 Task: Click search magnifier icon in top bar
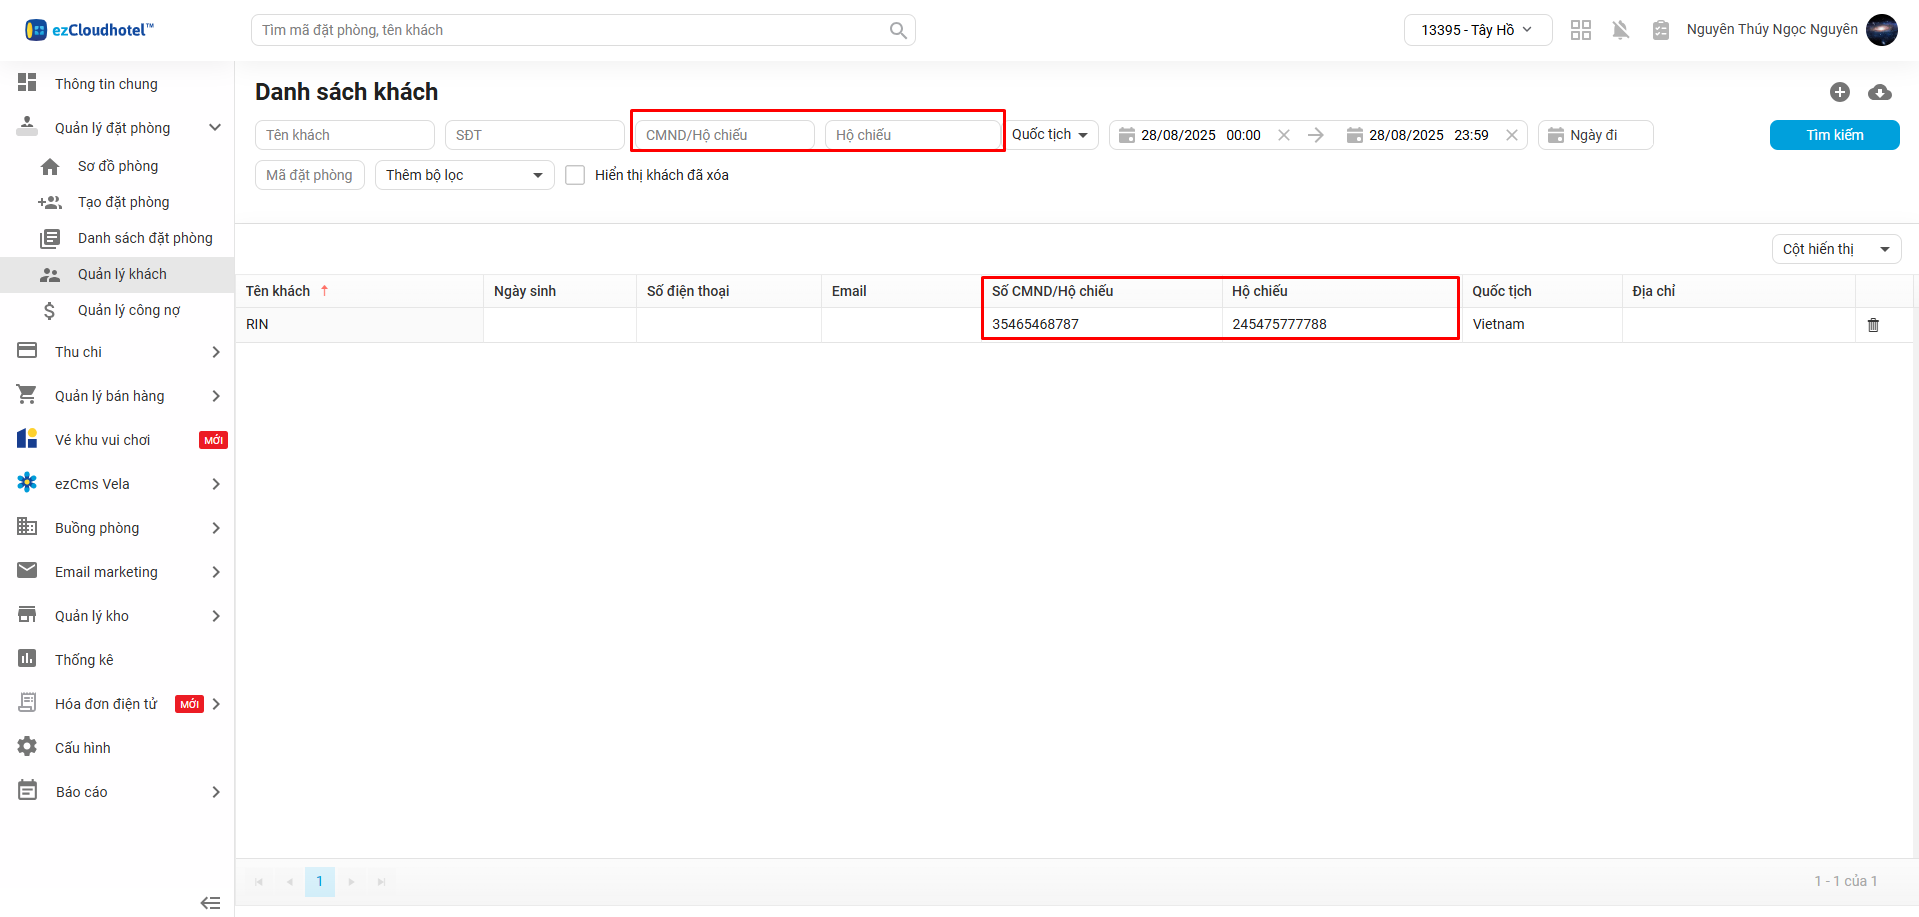pyautogui.click(x=898, y=30)
